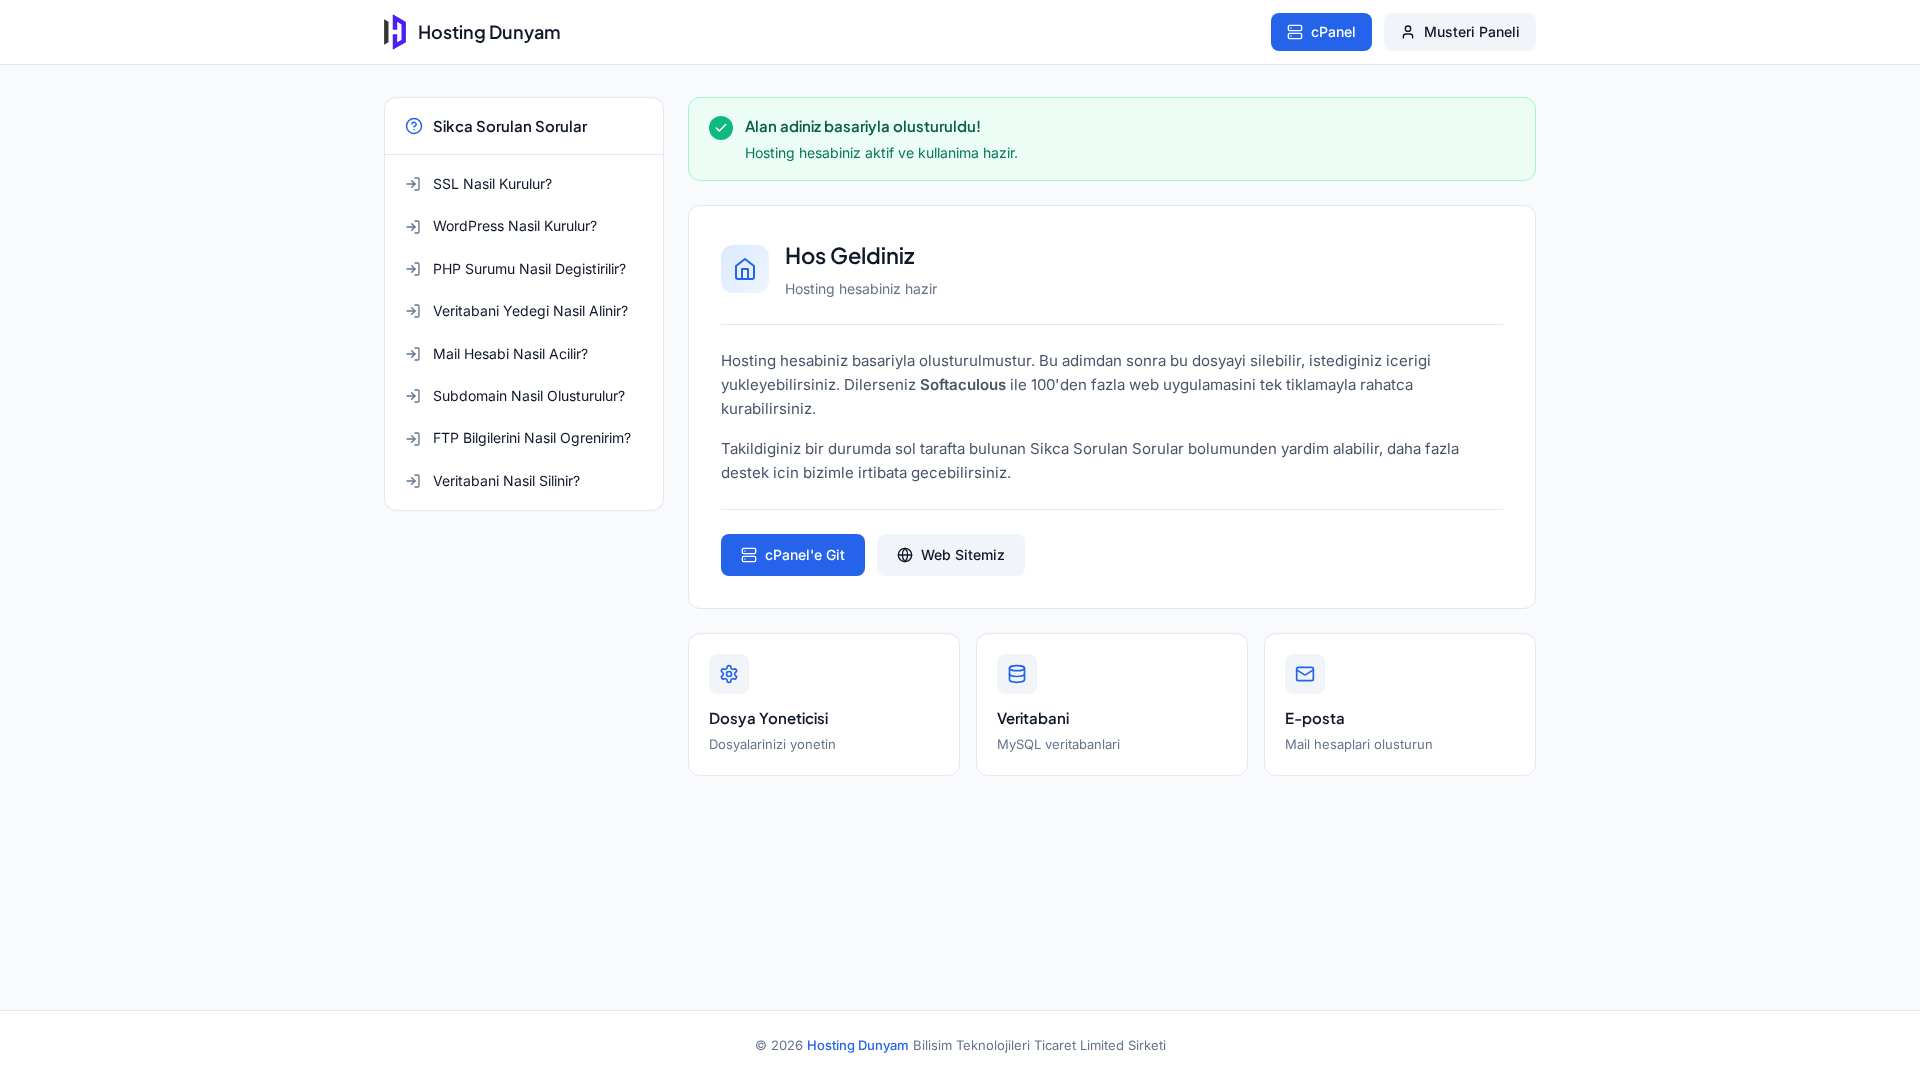This screenshot has height=1080, width=1920.
Task: Click 'Mail hesaplari olusturun' description text
Action: (1359, 745)
